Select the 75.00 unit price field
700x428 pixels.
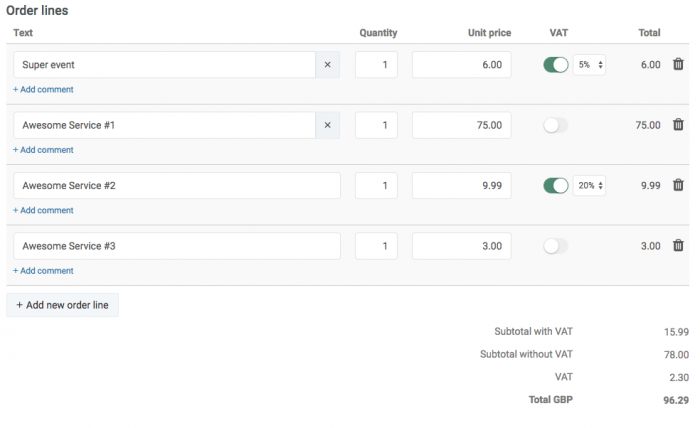[462, 125]
